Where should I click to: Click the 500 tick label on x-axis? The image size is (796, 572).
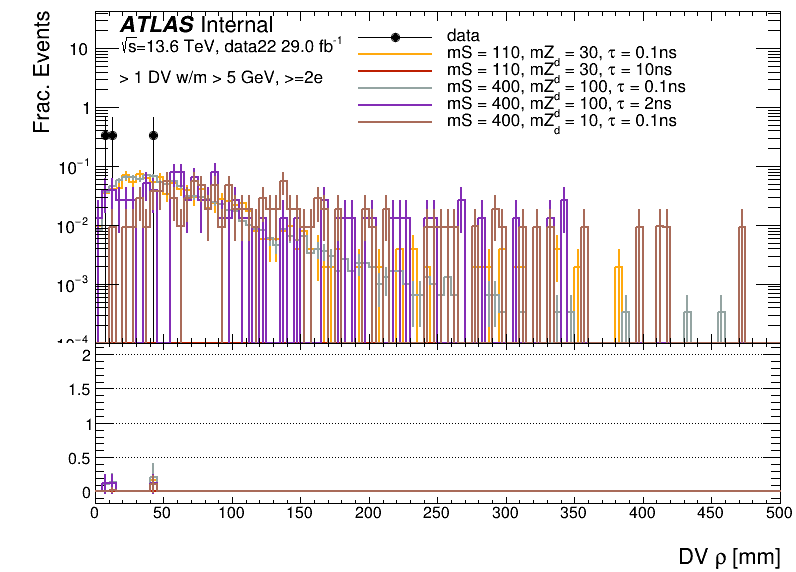click(778, 512)
